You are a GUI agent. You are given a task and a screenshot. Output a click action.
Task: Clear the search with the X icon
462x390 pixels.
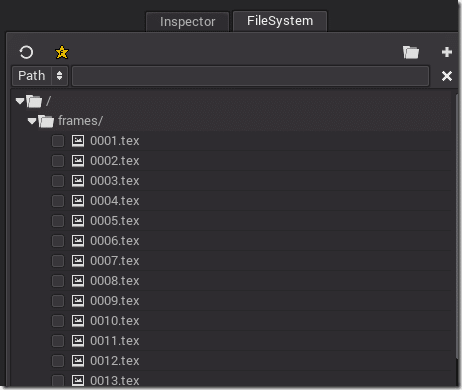(x=447, y=76)
